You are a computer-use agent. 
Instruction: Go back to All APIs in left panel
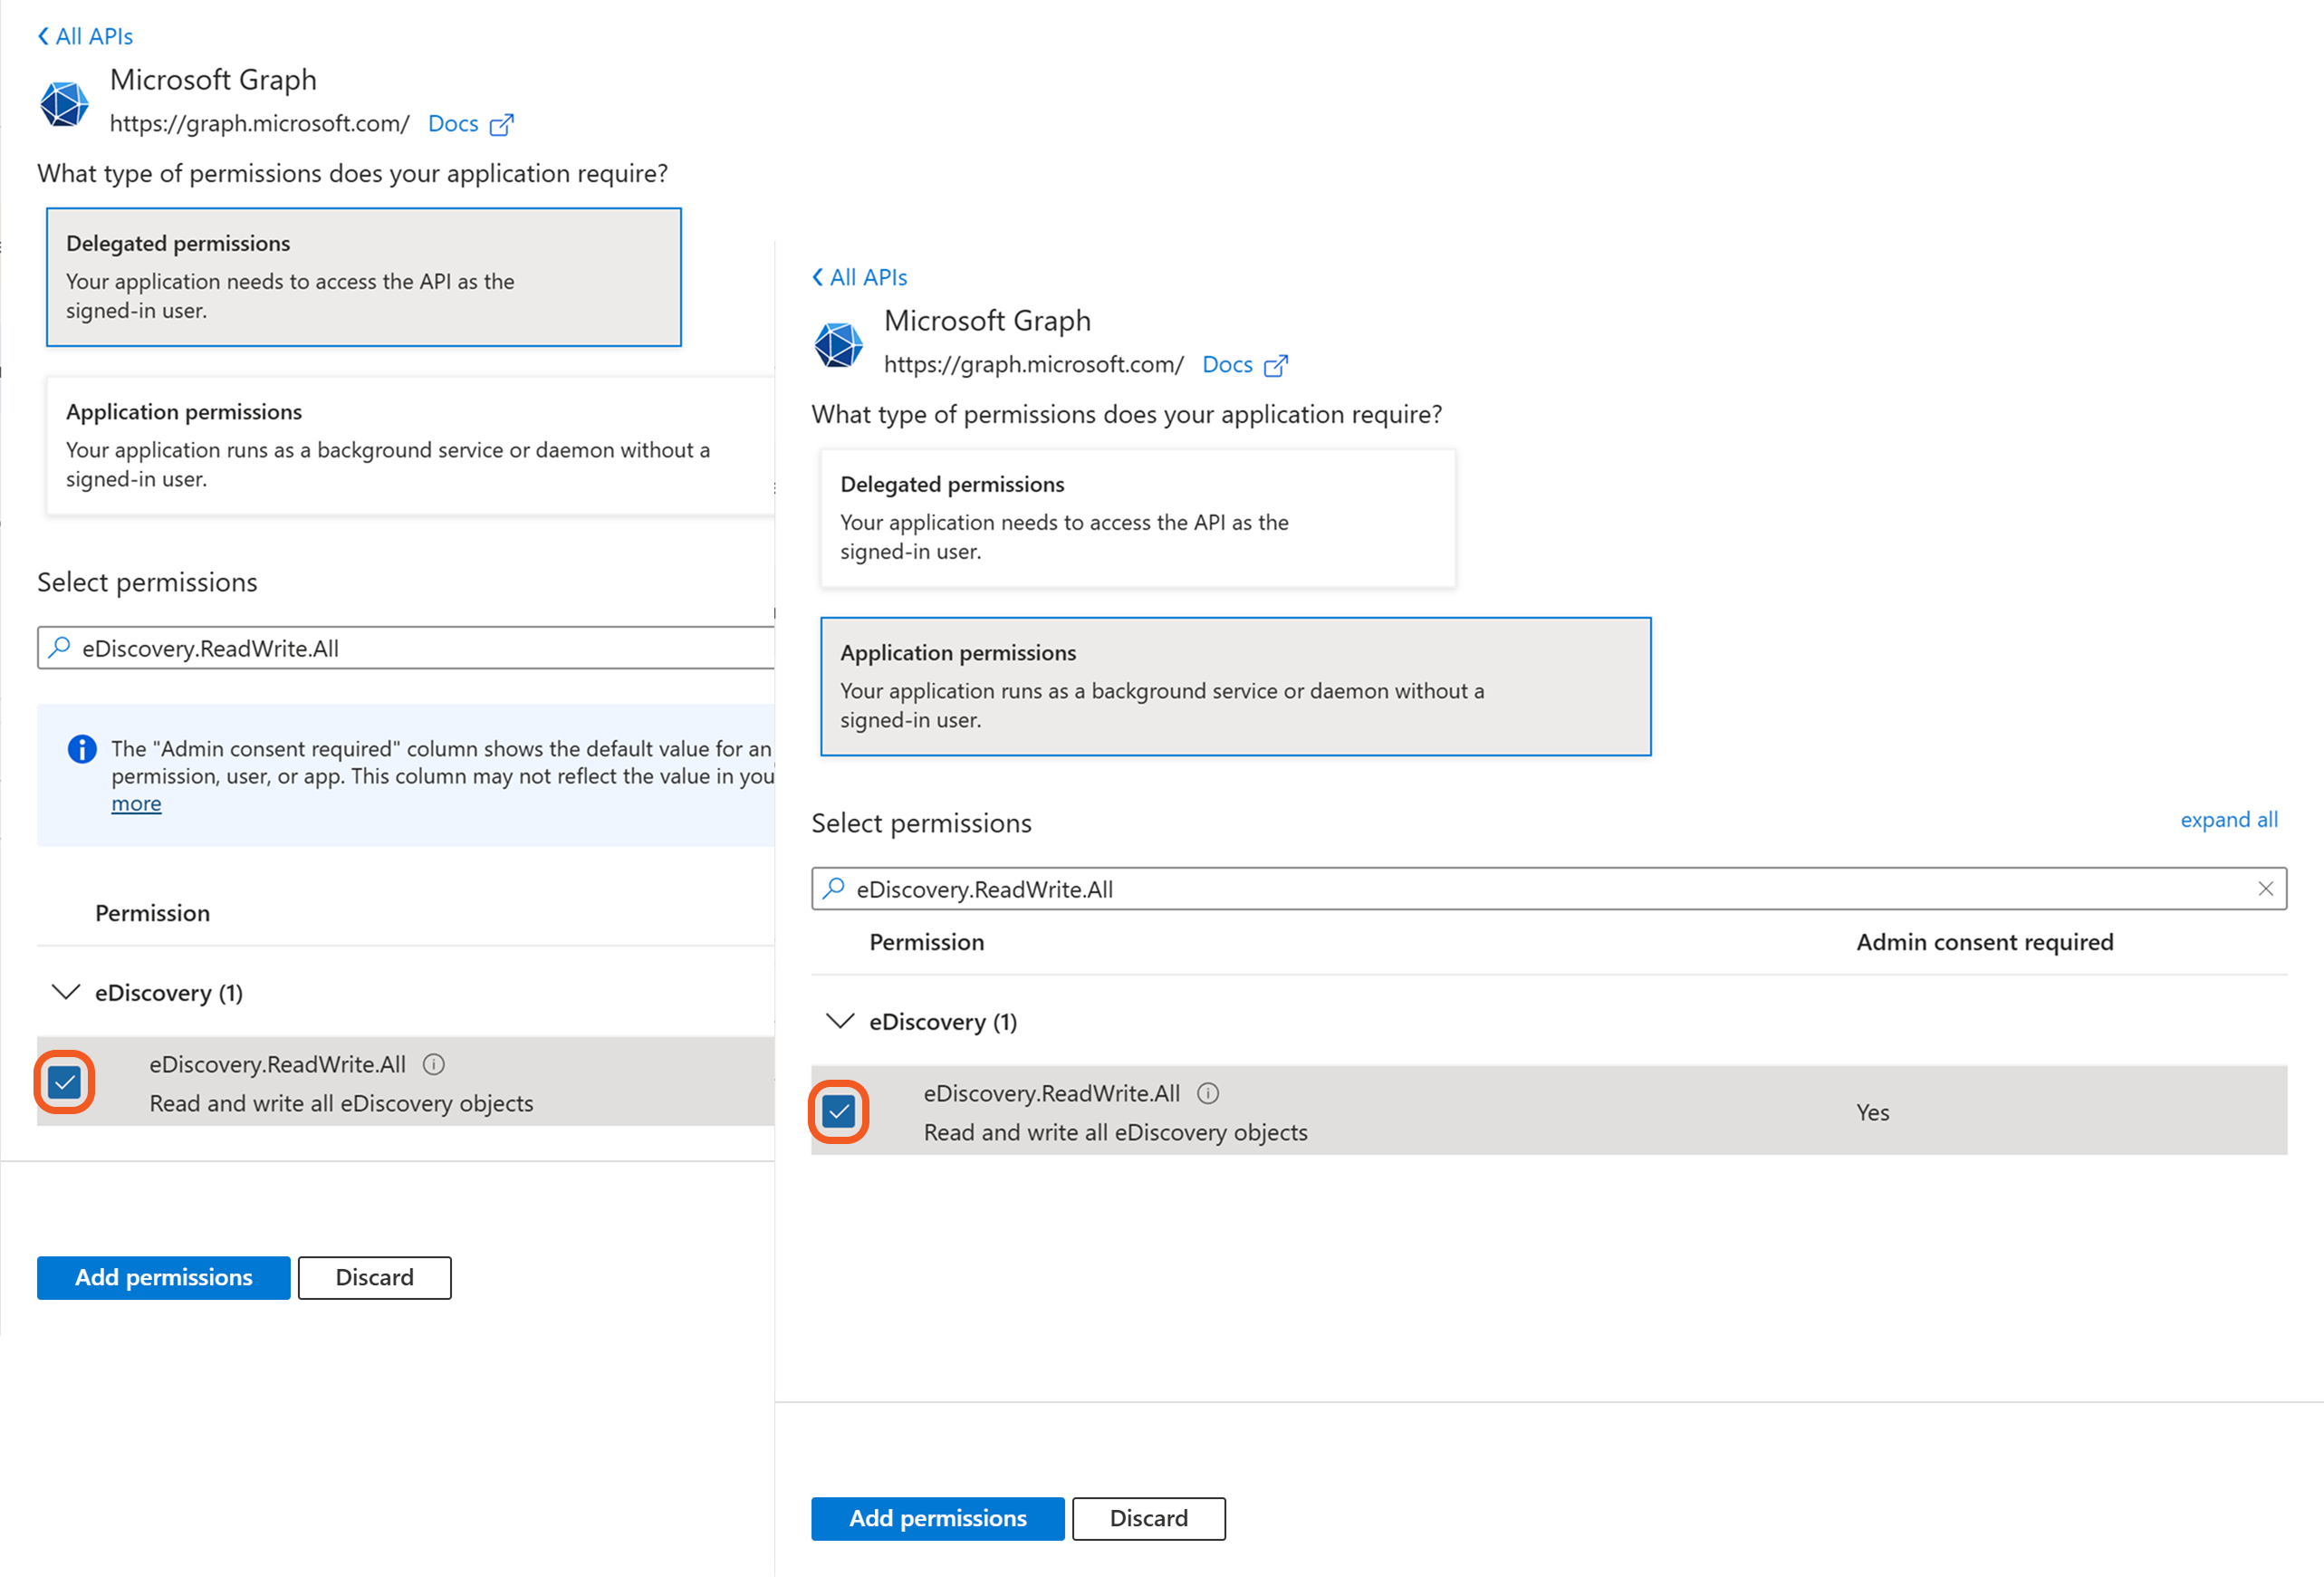tap(86, 36)
